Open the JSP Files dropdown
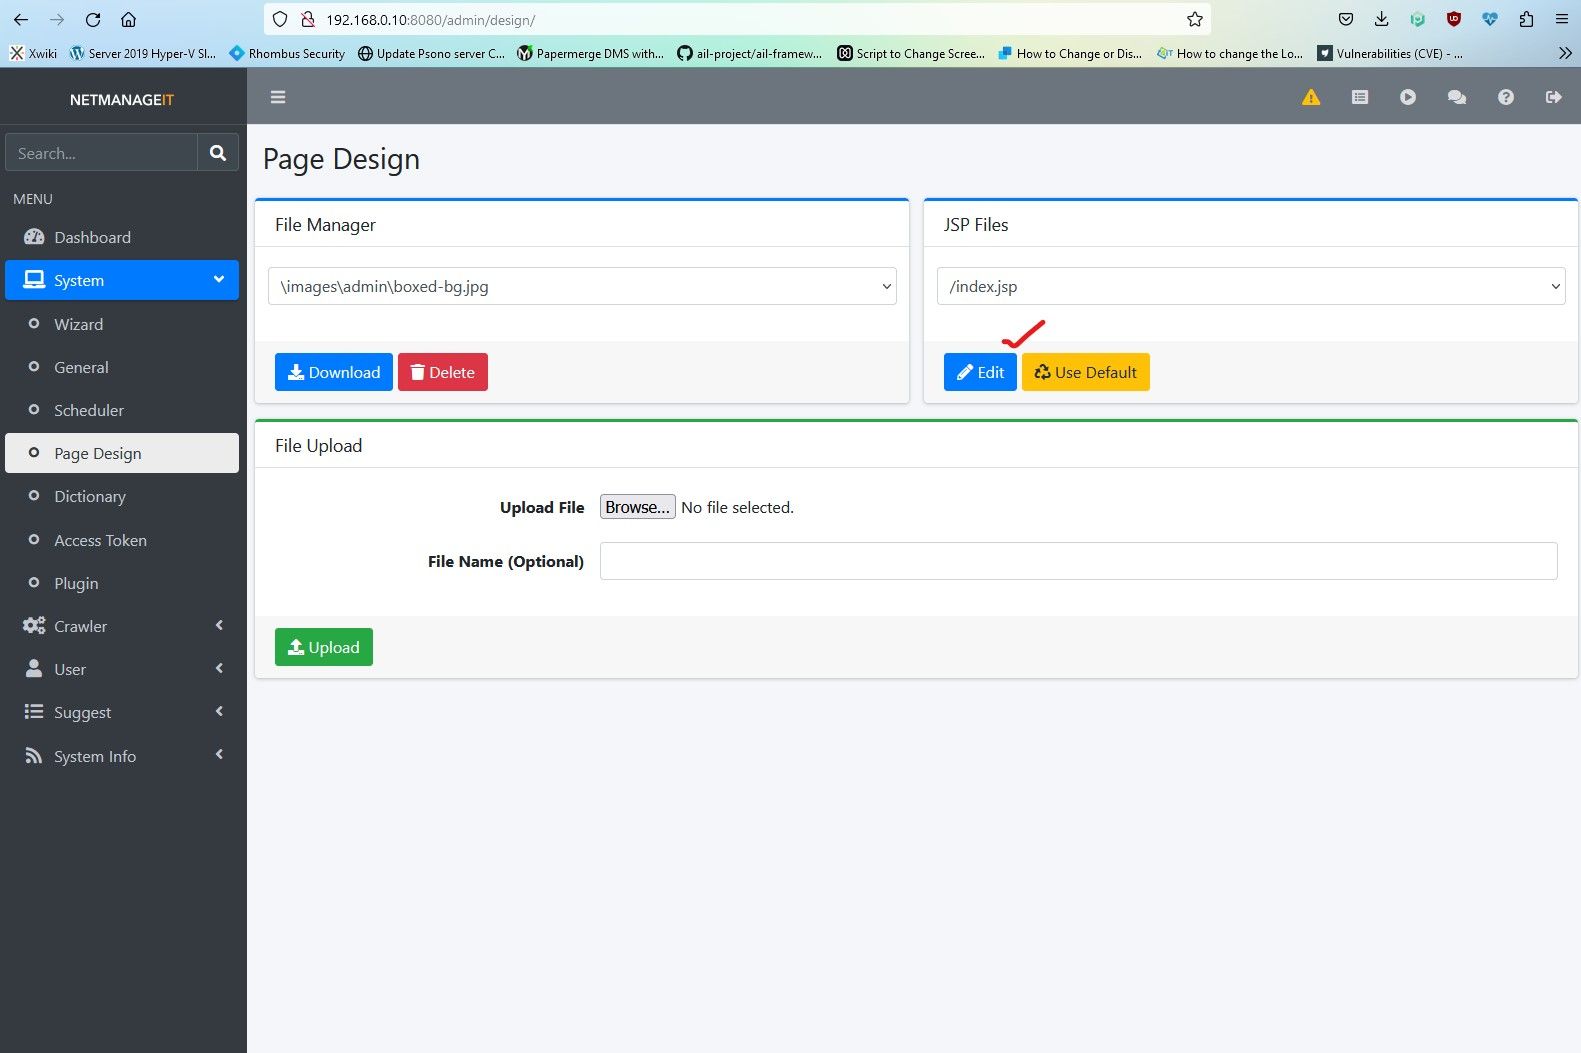The height and width of the screenshot is (1053, 1581). pos(1250,286)
